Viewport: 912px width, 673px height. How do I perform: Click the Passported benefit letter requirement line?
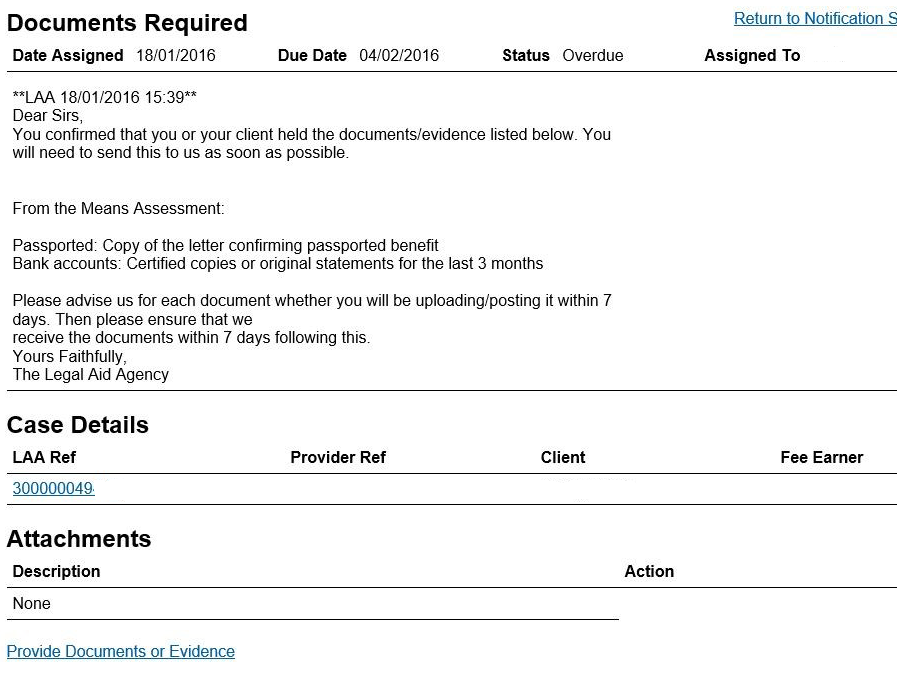click(x=226, y=246)
